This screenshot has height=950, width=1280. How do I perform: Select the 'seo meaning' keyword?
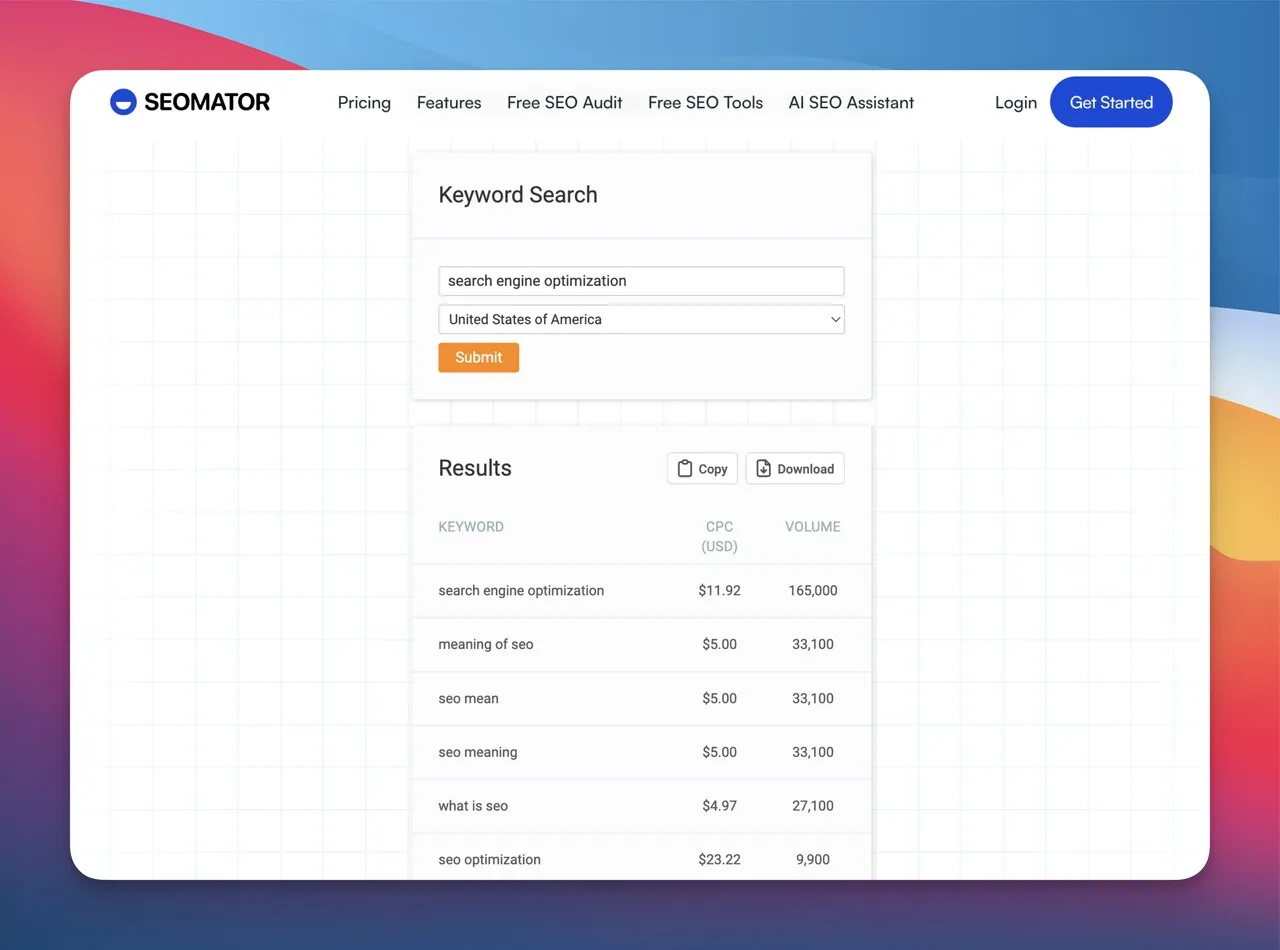[478, 752]
